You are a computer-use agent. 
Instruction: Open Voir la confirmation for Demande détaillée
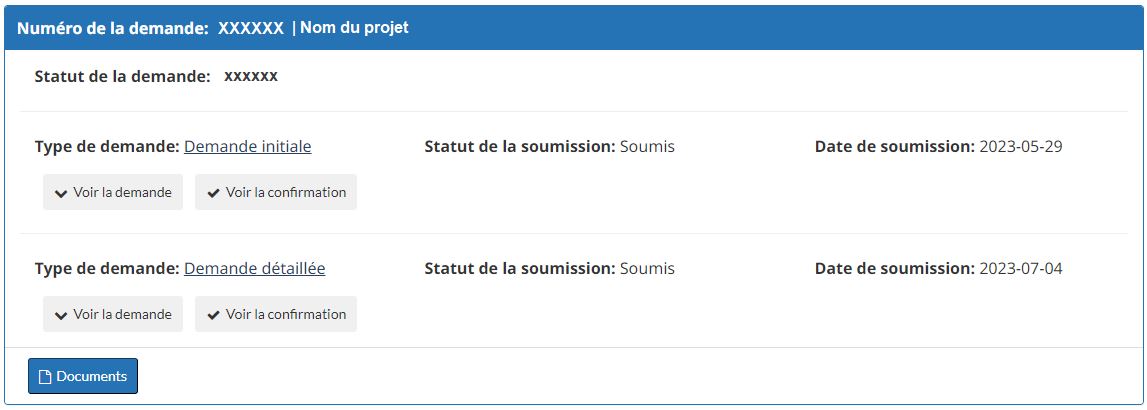[276, 314]
